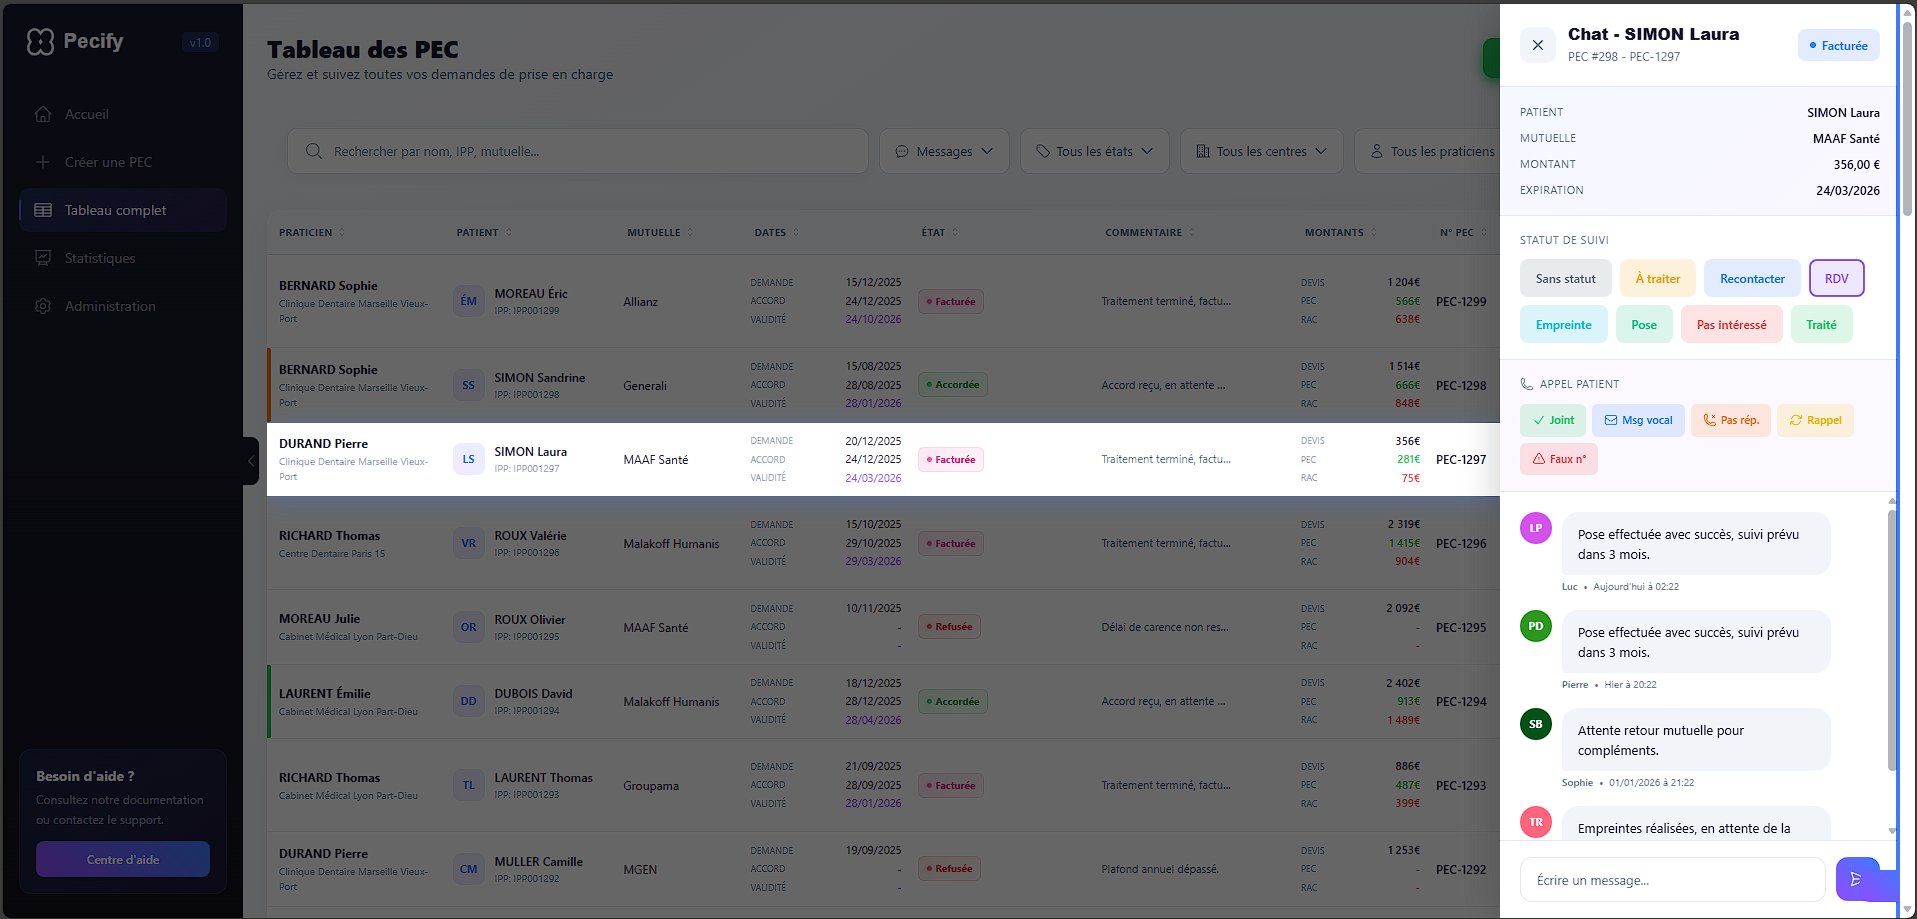
Task: Click the Écrire un message field
Action: coord(1672,880)
